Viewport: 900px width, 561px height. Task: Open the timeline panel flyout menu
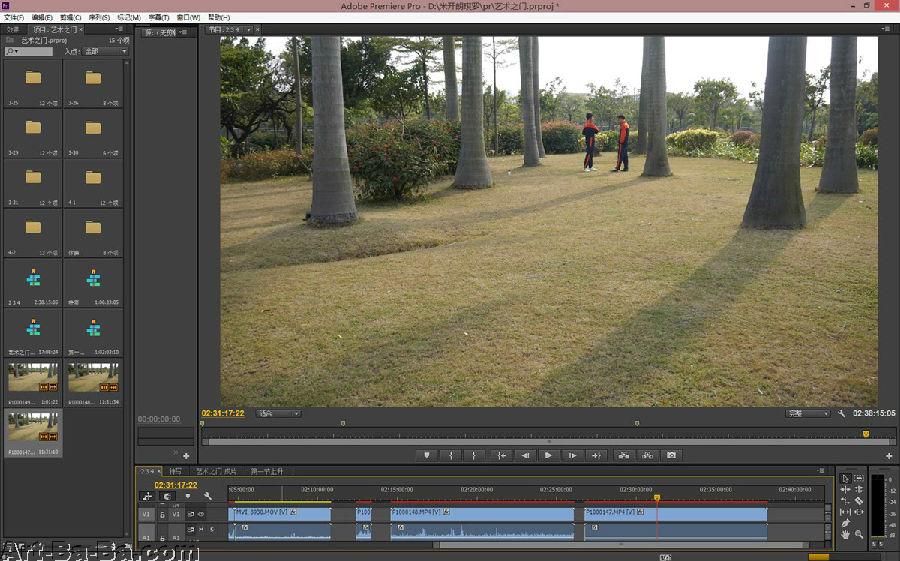click(822, 471)
